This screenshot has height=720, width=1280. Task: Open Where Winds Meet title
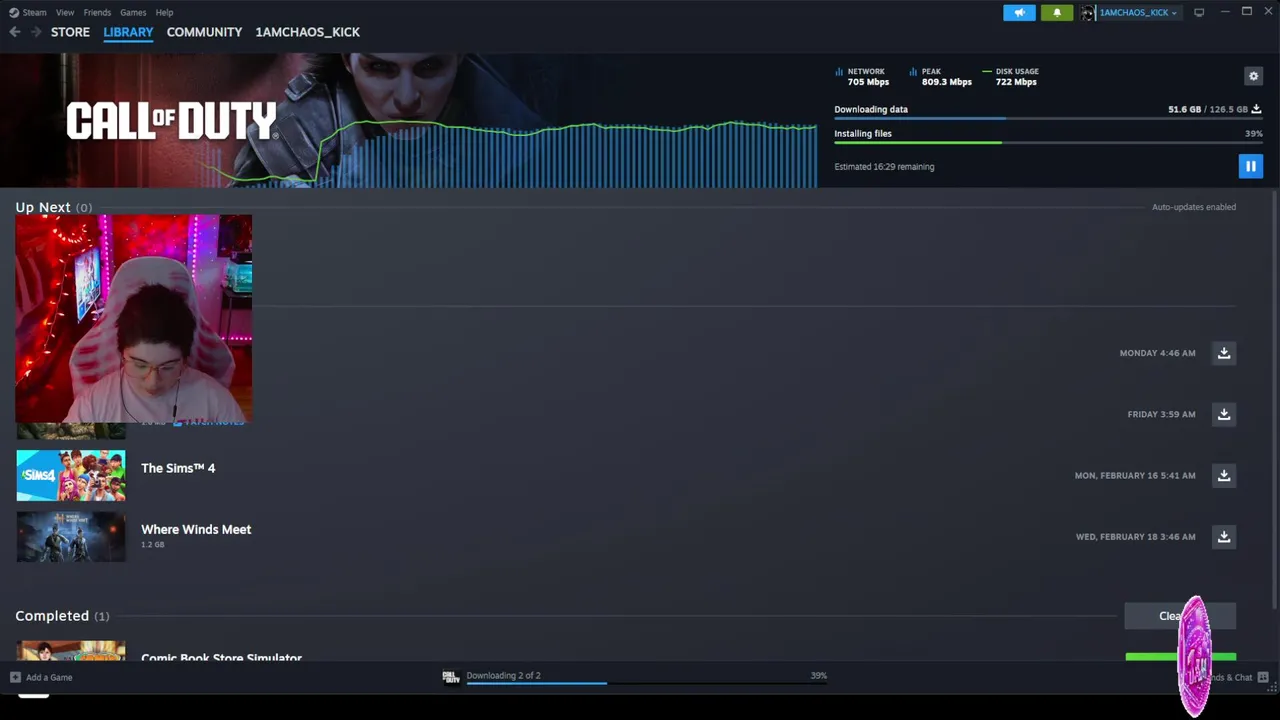(196, 529)
